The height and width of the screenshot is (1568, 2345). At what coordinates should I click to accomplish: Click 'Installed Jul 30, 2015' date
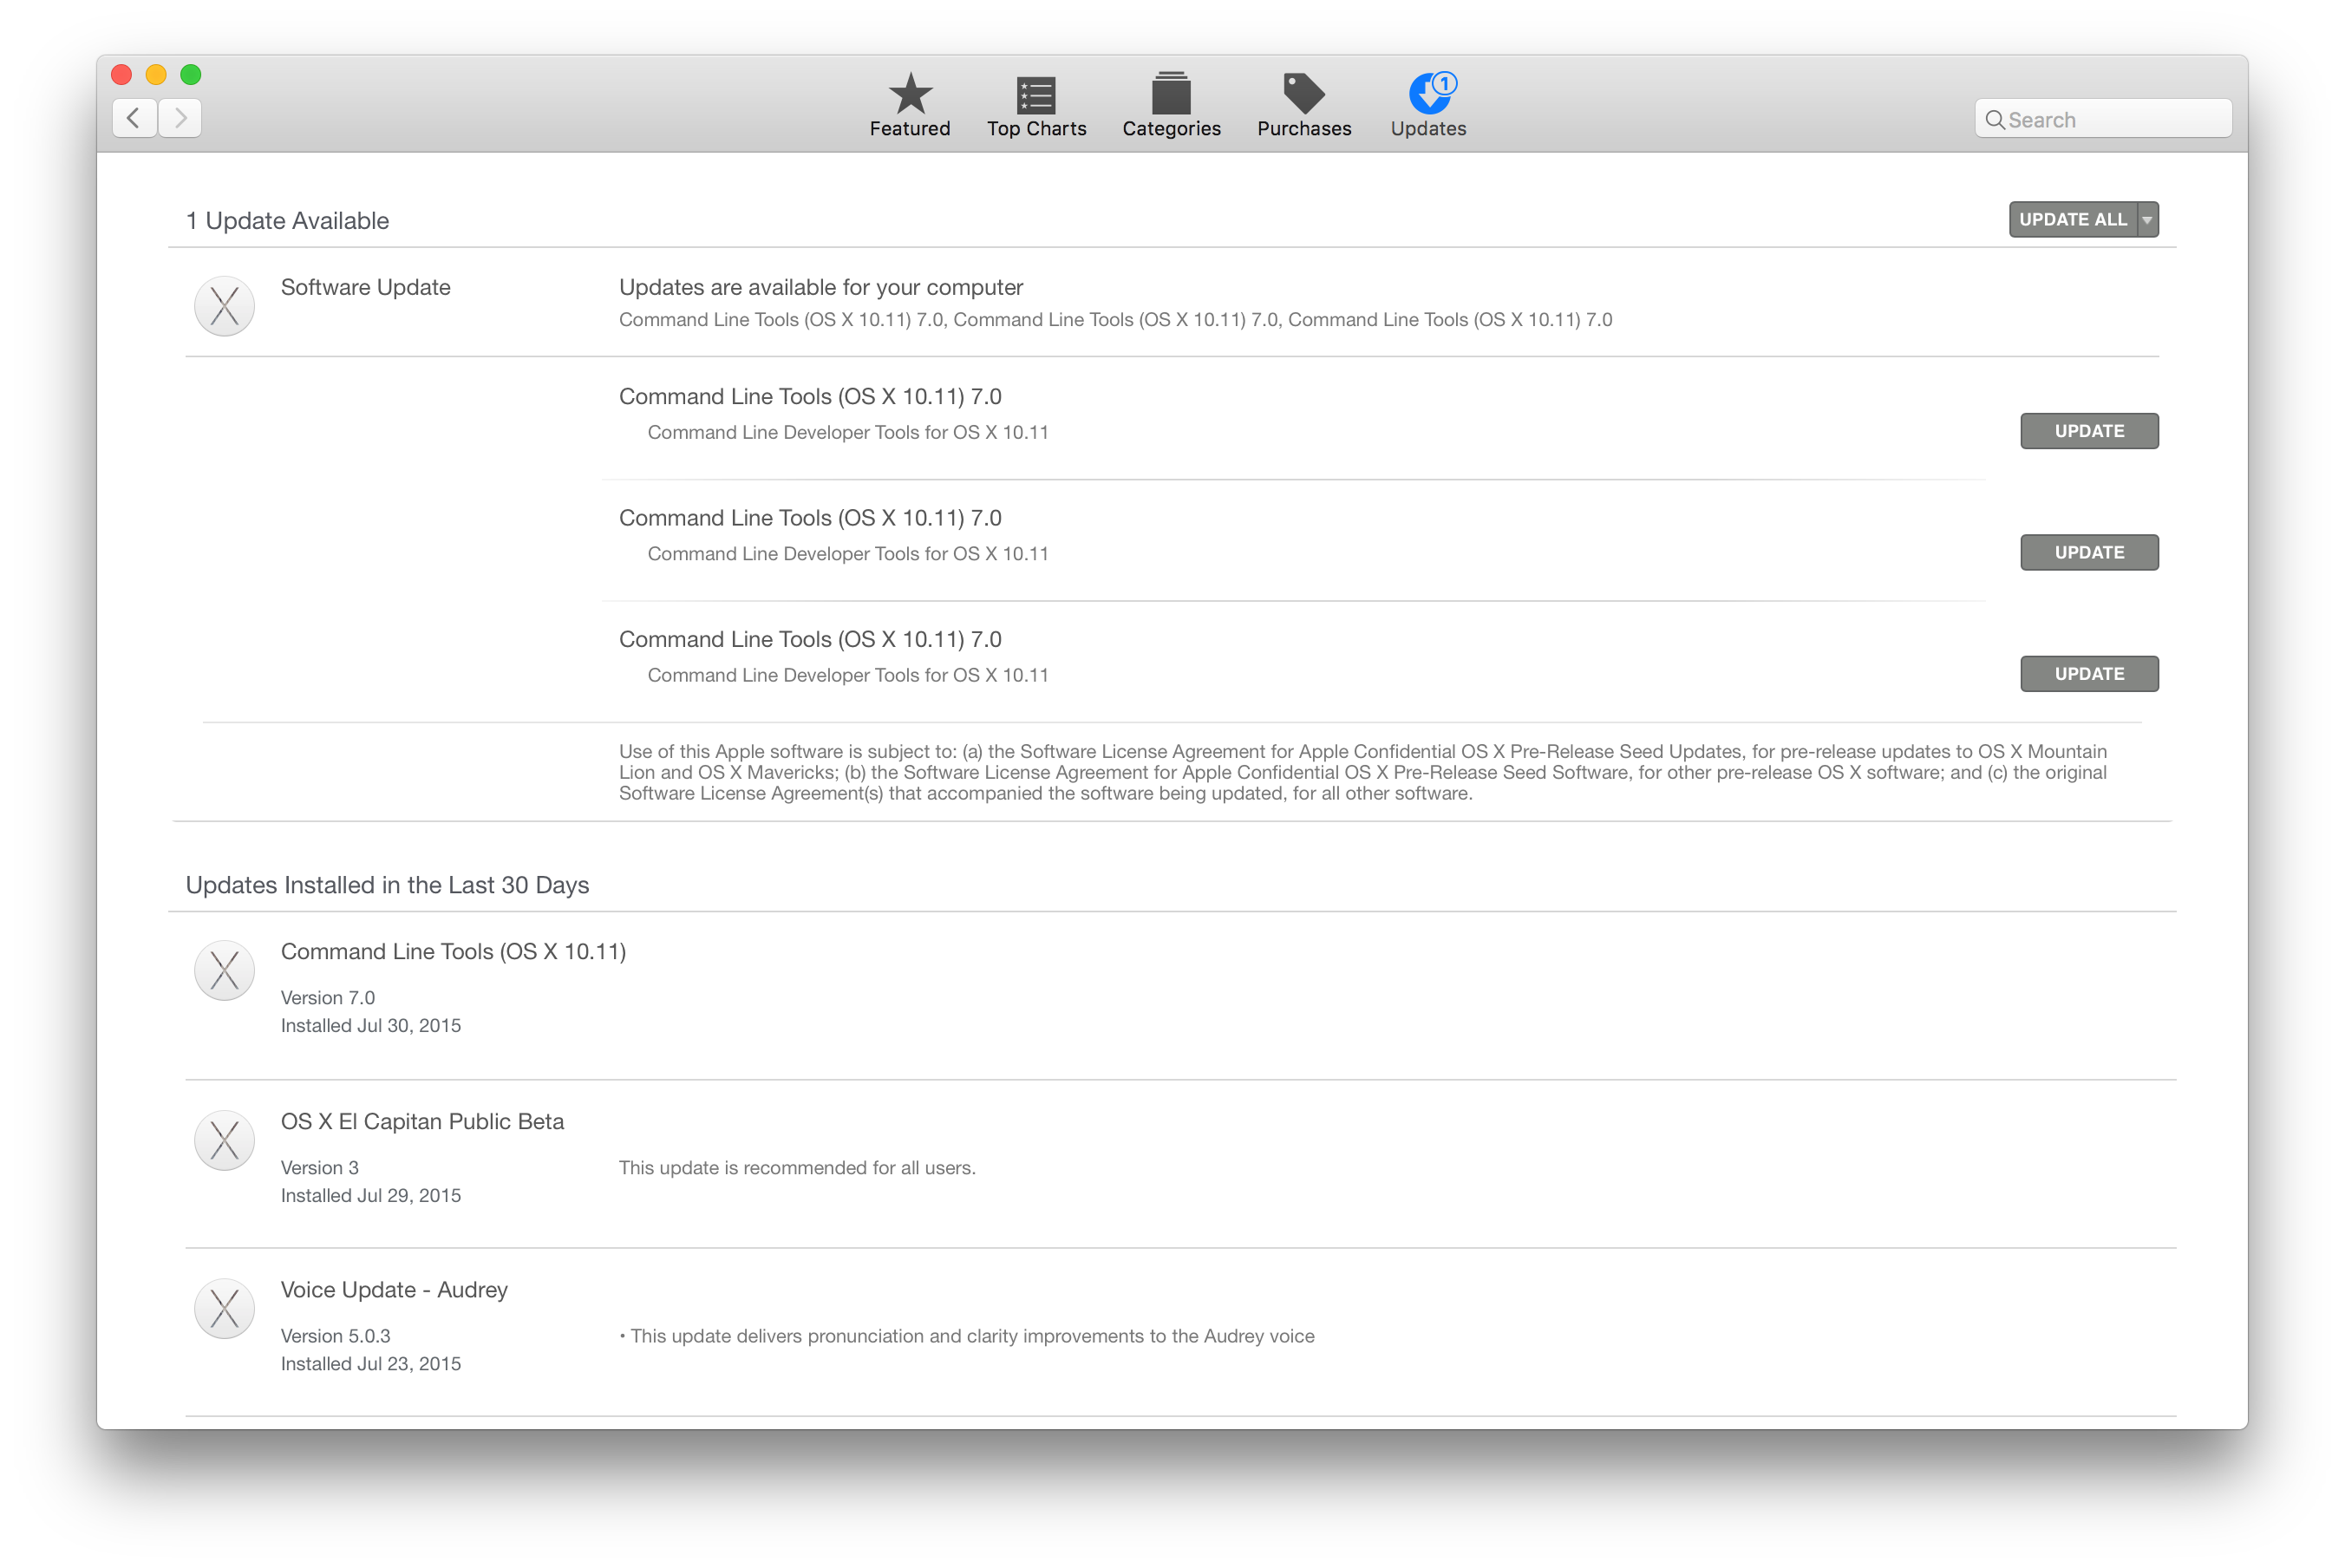pyautogui.click(x=371, y=1026)
